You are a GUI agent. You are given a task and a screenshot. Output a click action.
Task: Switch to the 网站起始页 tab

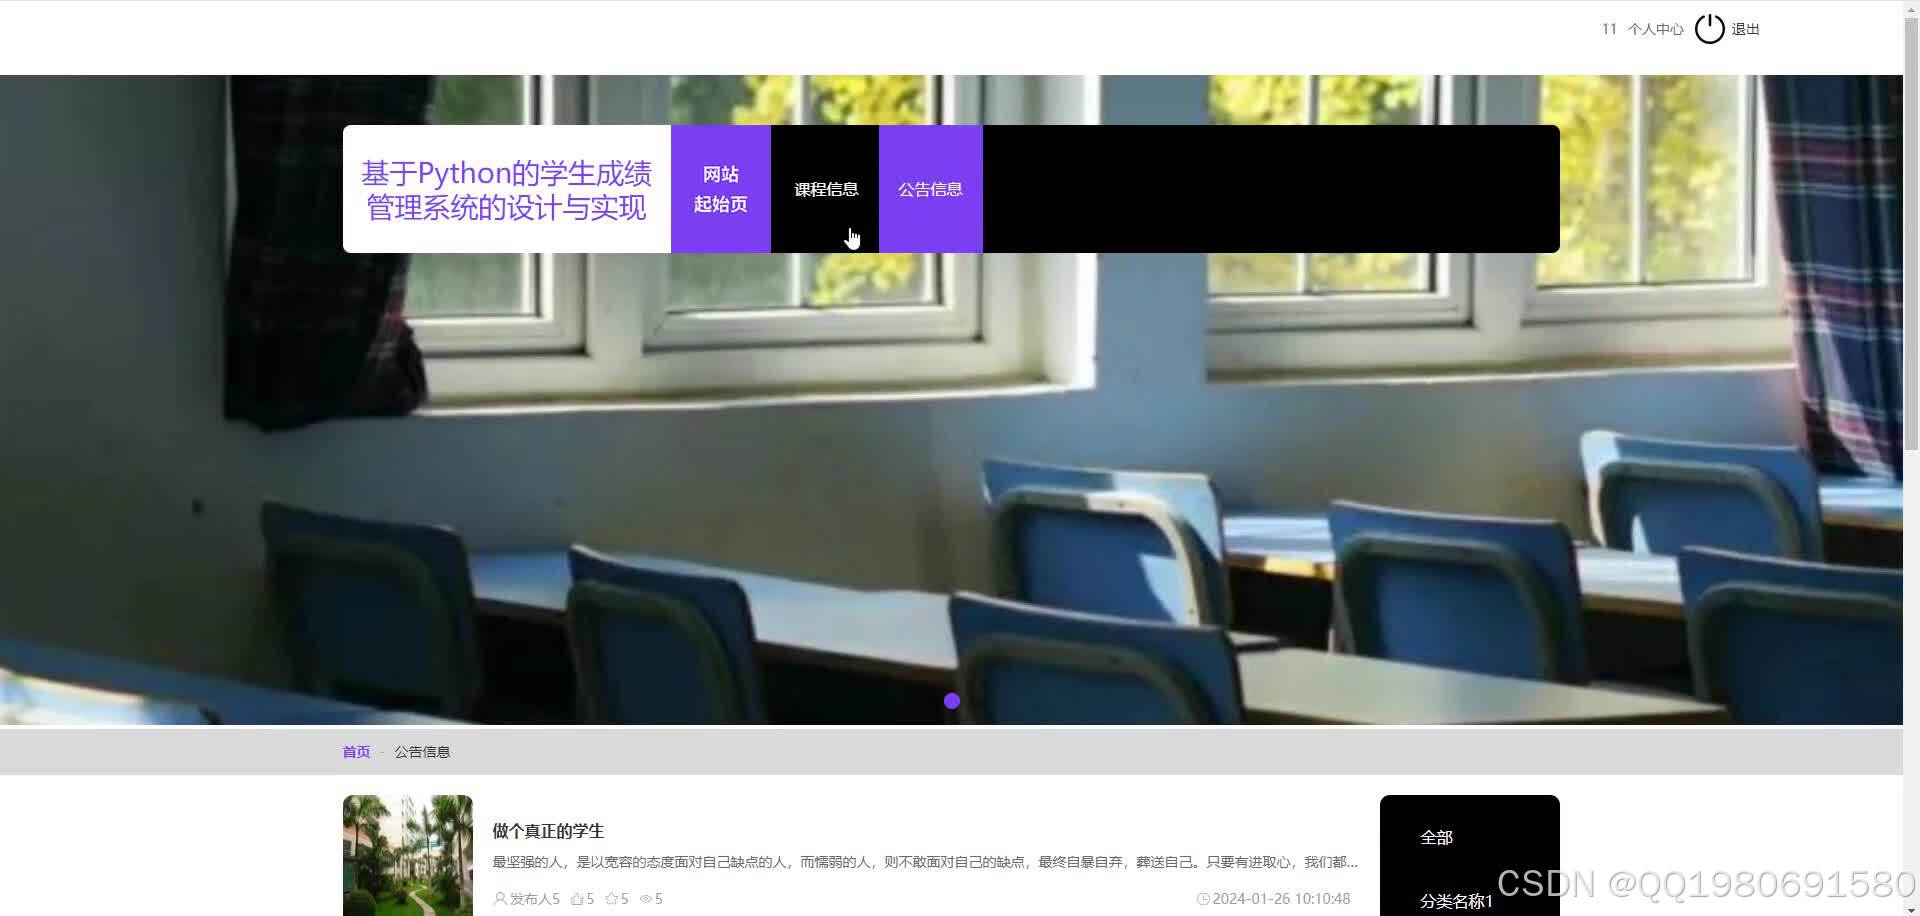tap(720, 188)
